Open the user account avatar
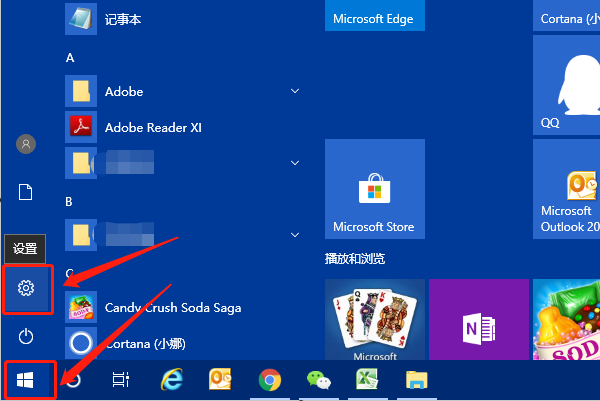600x401 pixels. click(x=26, y=144)
